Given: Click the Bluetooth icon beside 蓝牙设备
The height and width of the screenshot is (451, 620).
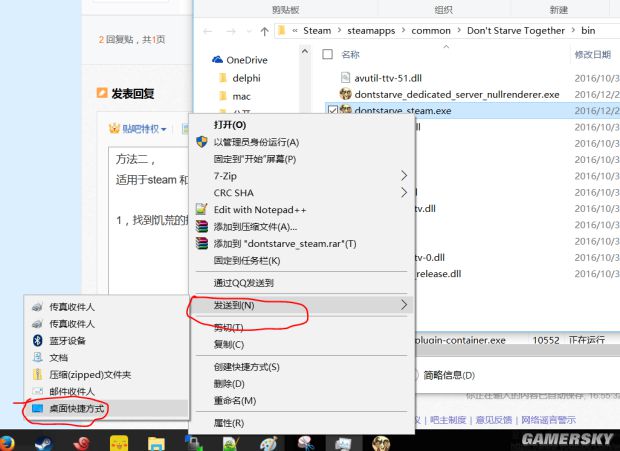Looking at the screenshot, I should (38, 340).
